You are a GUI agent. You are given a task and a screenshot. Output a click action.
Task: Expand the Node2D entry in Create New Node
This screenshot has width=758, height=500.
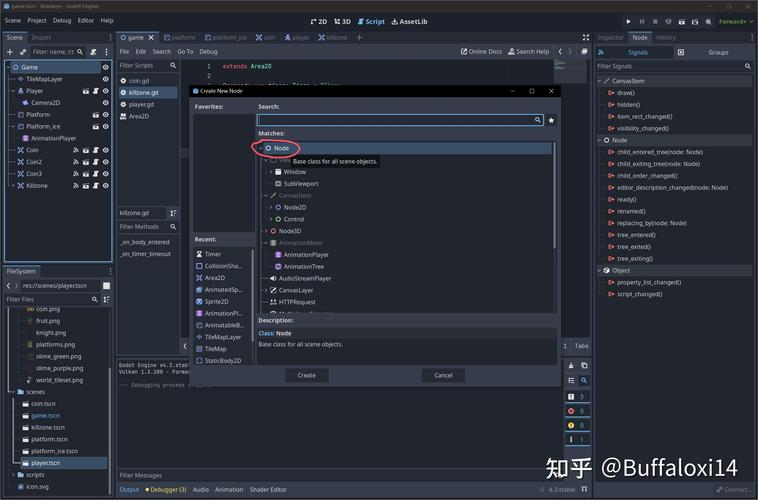271,207
